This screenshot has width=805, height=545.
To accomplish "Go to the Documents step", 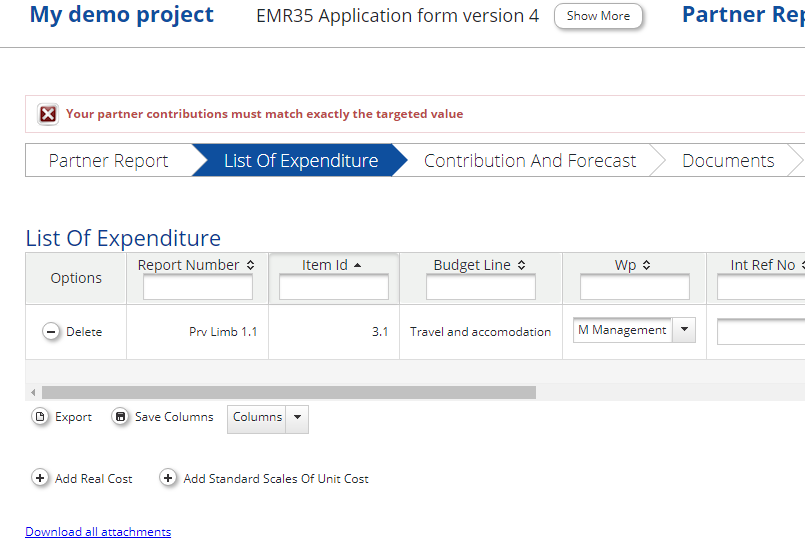I will pyautogui.click(x=728, y=161).
